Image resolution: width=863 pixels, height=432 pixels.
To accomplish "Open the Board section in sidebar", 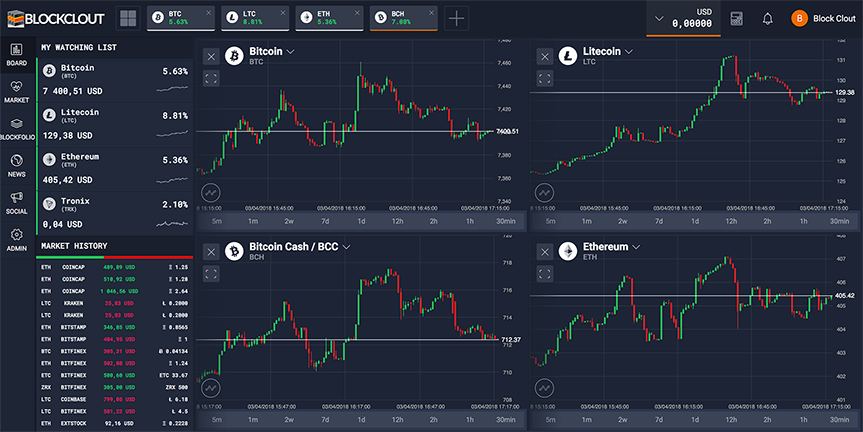I will 17,55.
